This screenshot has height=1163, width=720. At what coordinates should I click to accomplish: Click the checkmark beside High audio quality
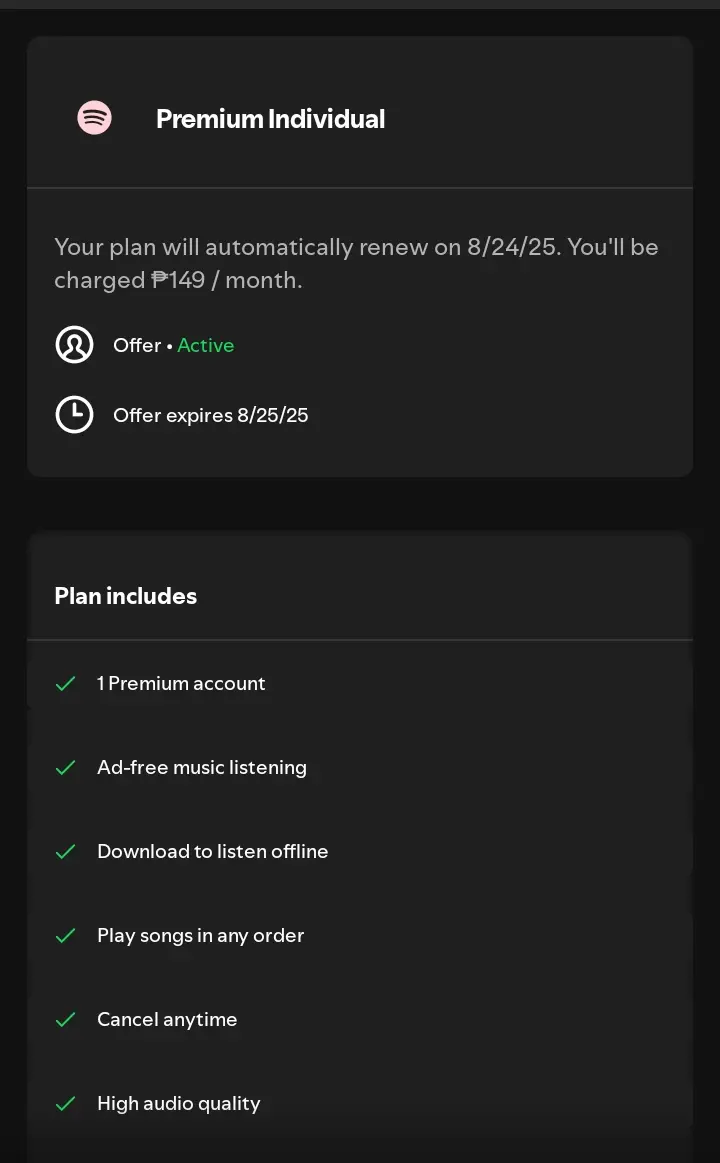coord(66,1104)
